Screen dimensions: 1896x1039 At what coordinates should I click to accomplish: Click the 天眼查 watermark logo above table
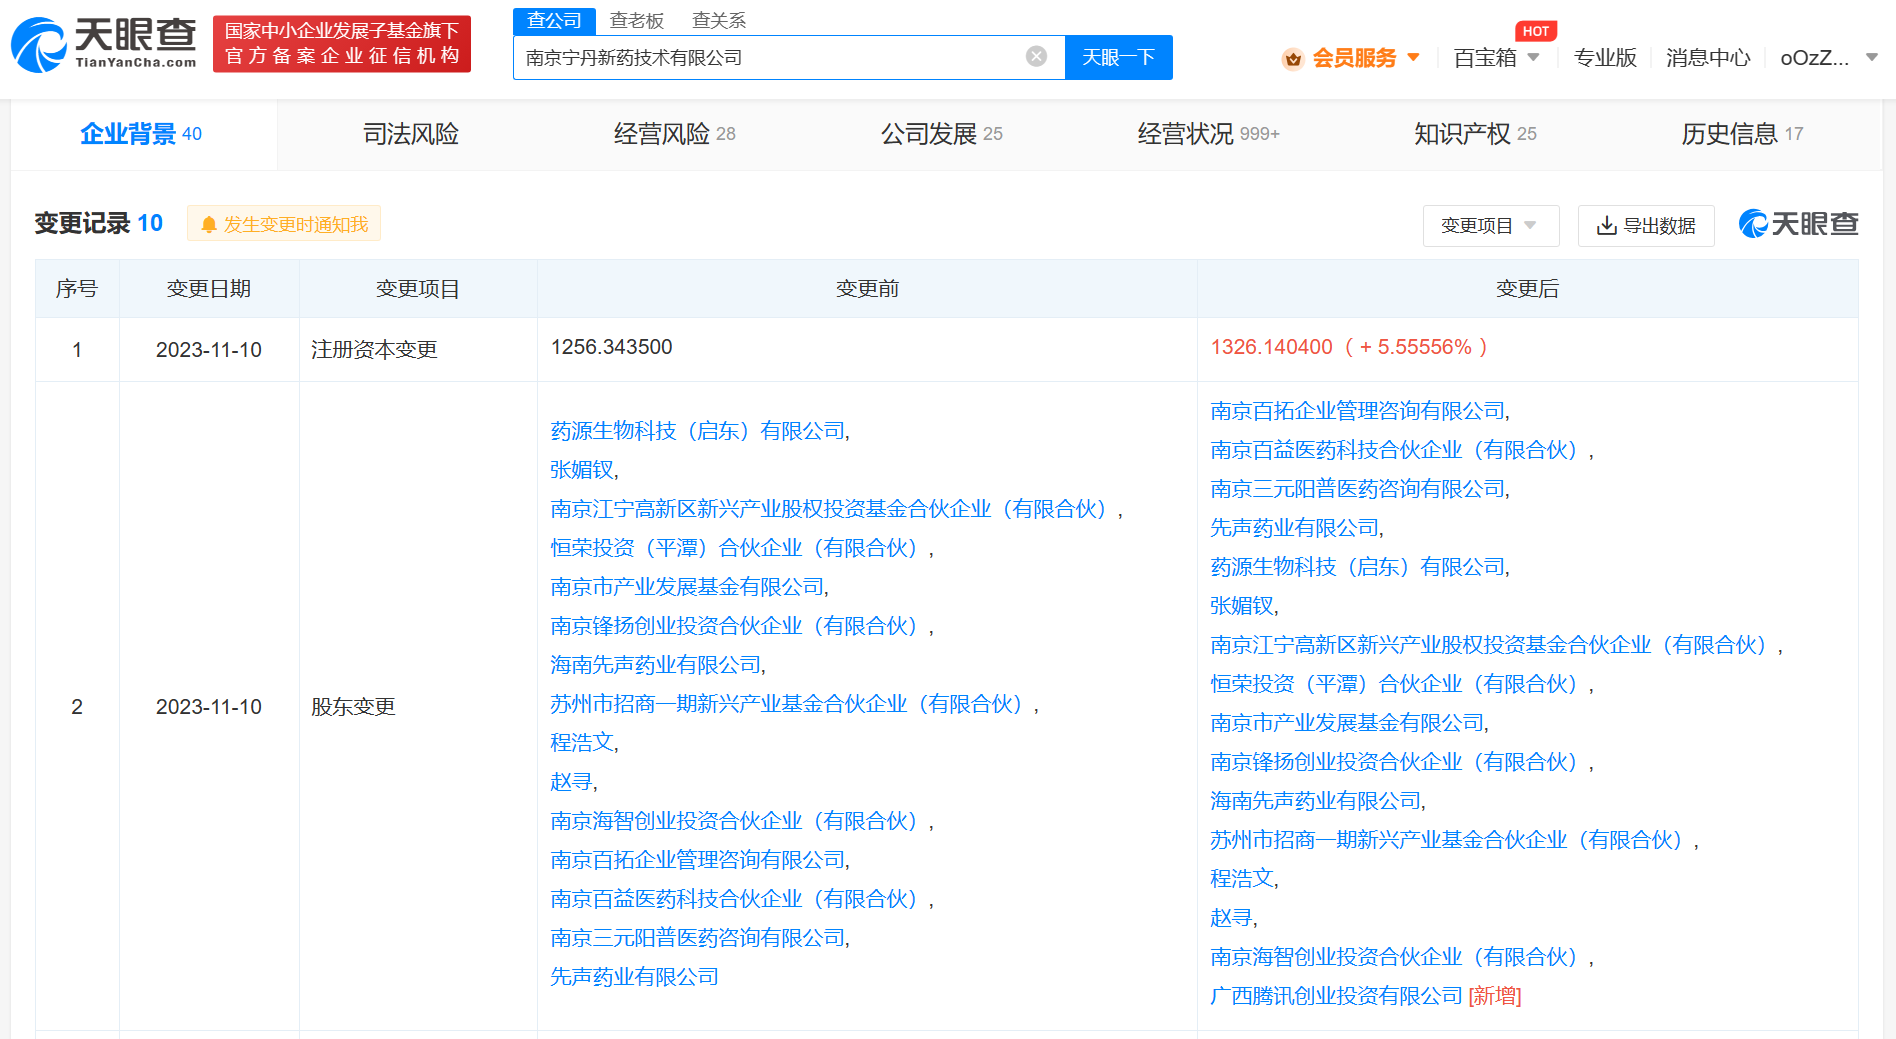[1798, 224]
